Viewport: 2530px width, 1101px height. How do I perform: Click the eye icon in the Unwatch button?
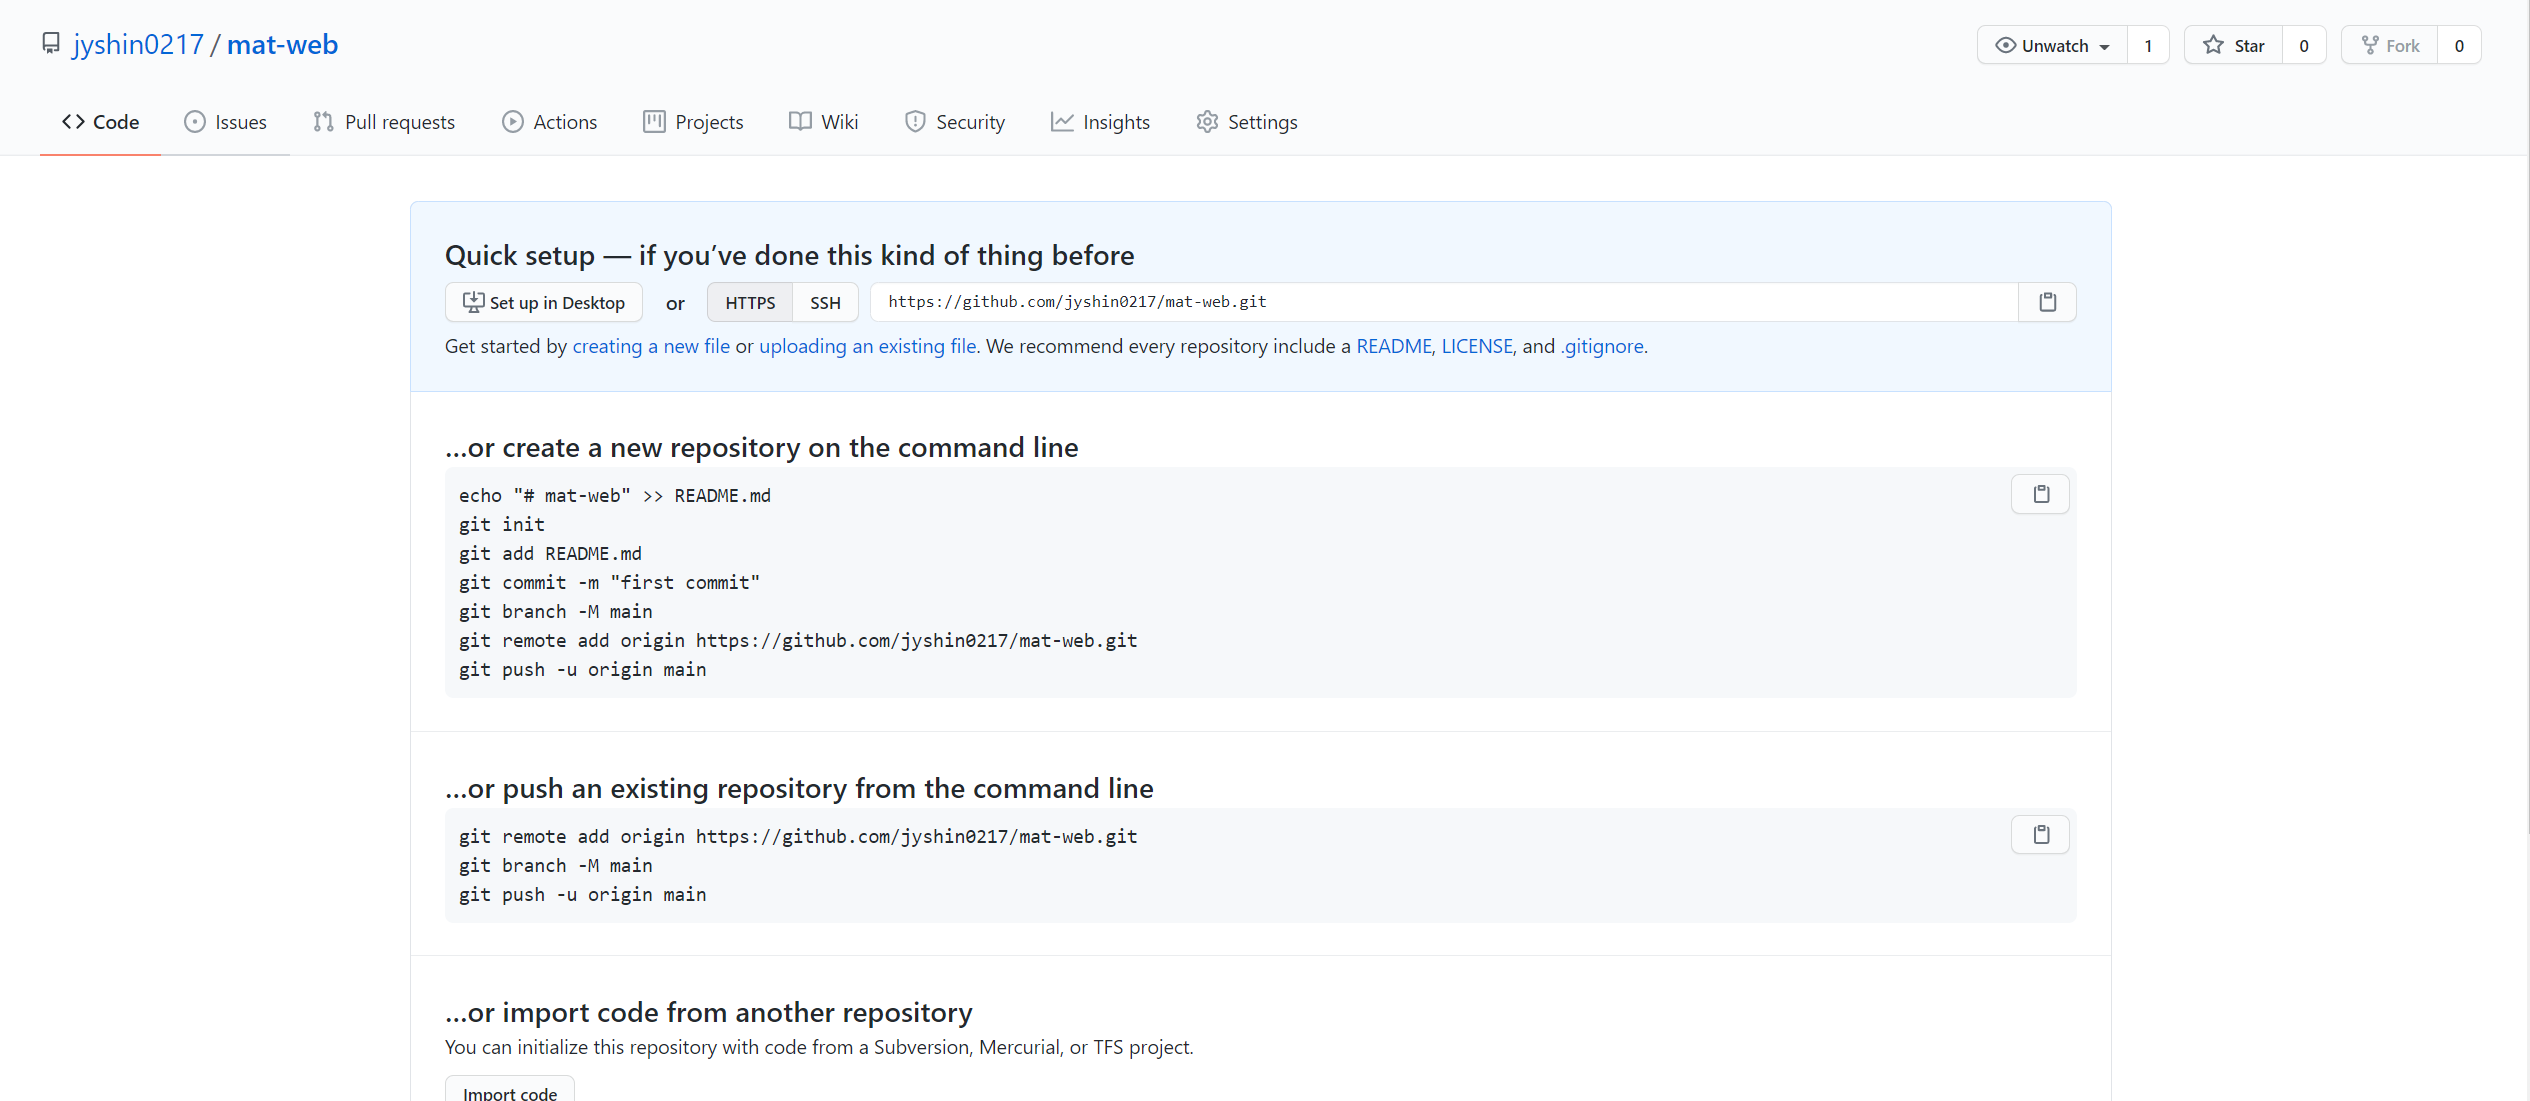(2005, 45)
